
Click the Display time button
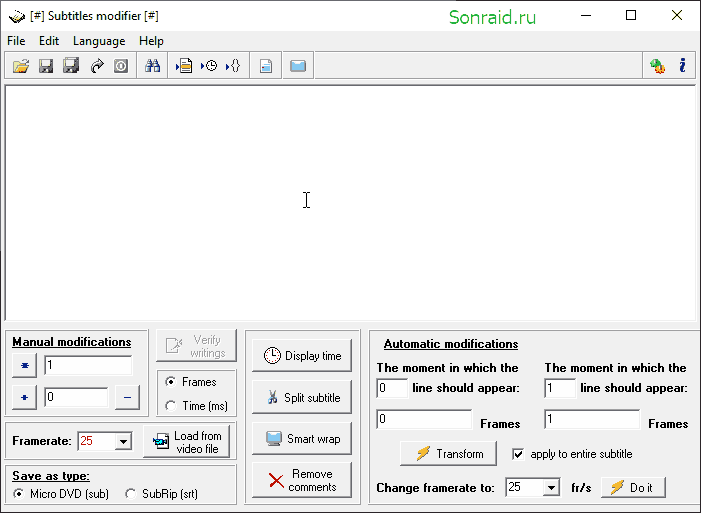click(302, 356)
